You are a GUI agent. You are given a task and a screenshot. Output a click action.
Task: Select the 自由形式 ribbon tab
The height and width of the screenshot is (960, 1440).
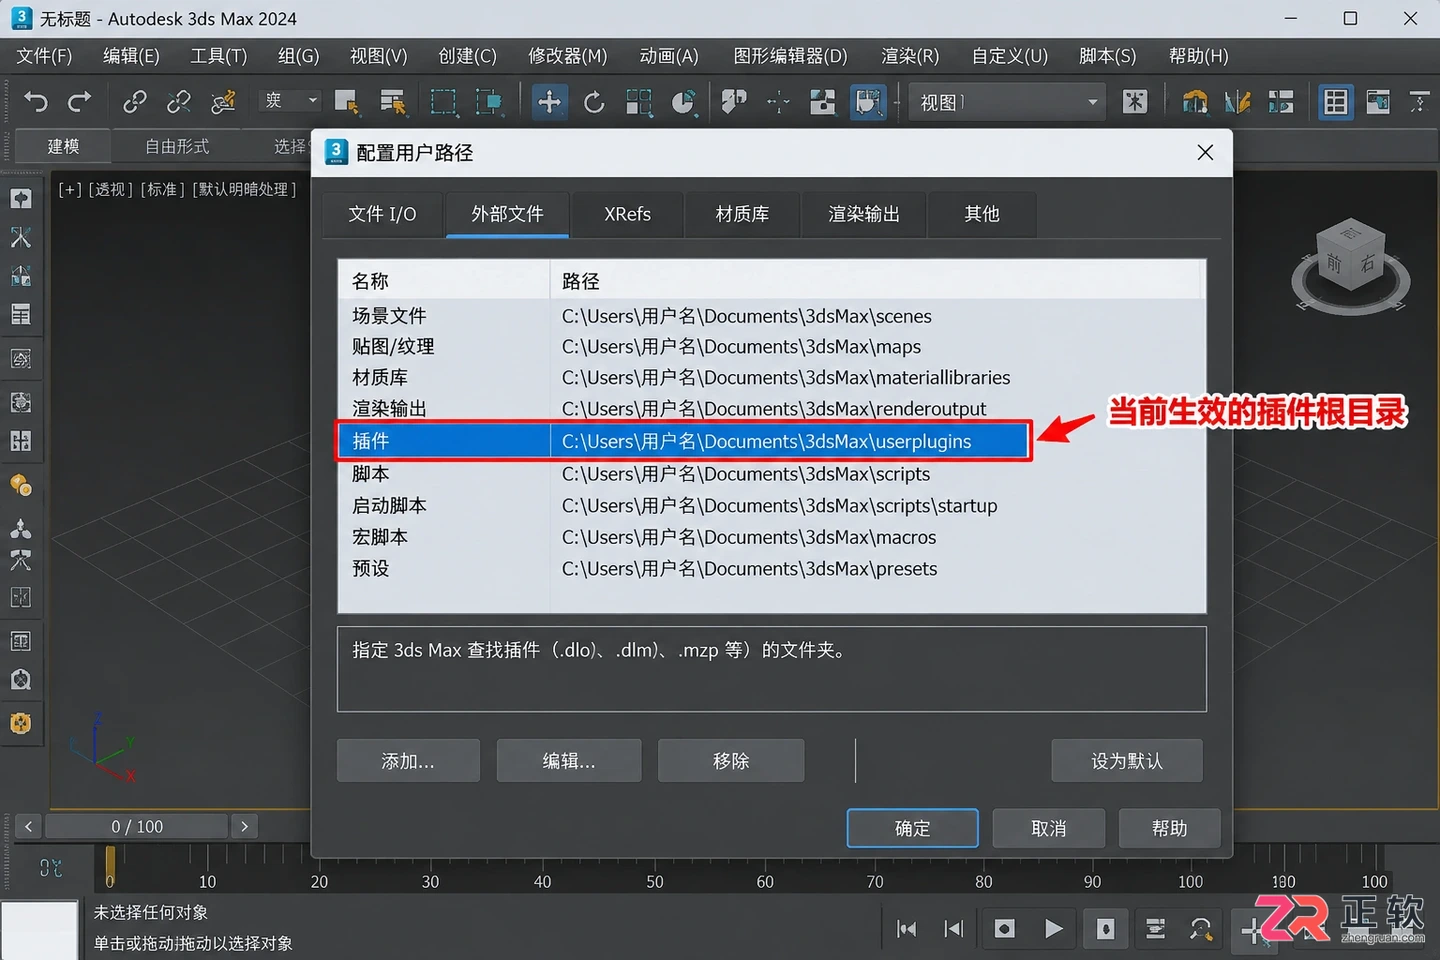[x=177, y=146]
